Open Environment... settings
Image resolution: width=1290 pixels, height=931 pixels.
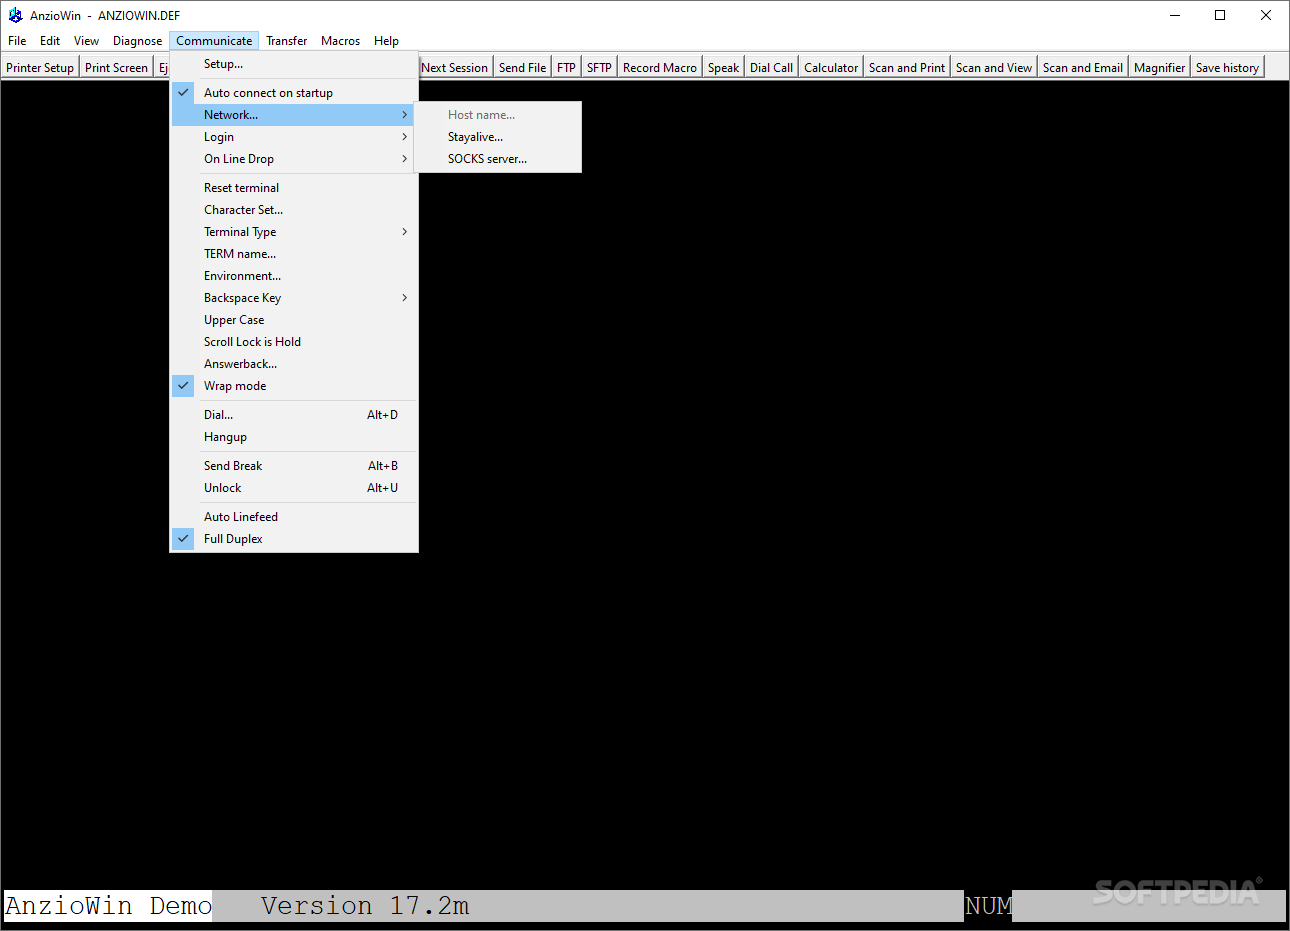pos(293,276)
